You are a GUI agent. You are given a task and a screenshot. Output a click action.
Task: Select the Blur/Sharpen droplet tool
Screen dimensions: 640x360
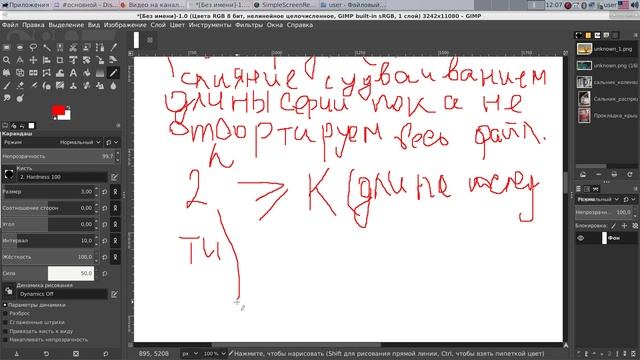tap(113, 86)
